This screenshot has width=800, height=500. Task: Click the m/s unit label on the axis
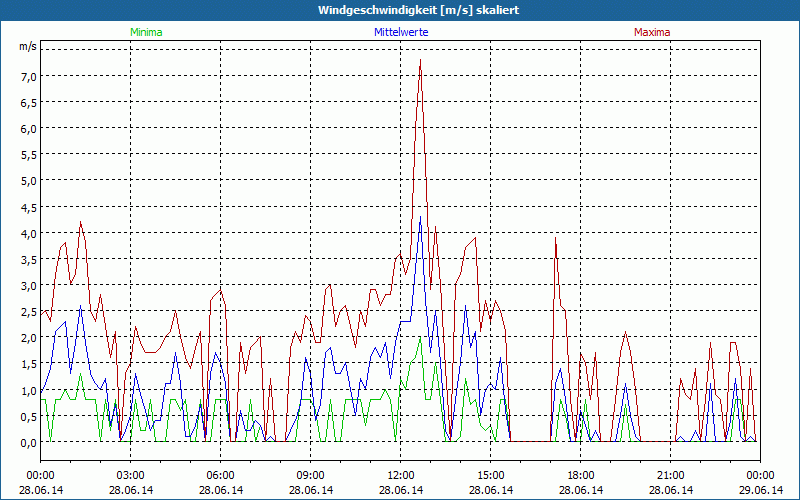pos(28,46)
